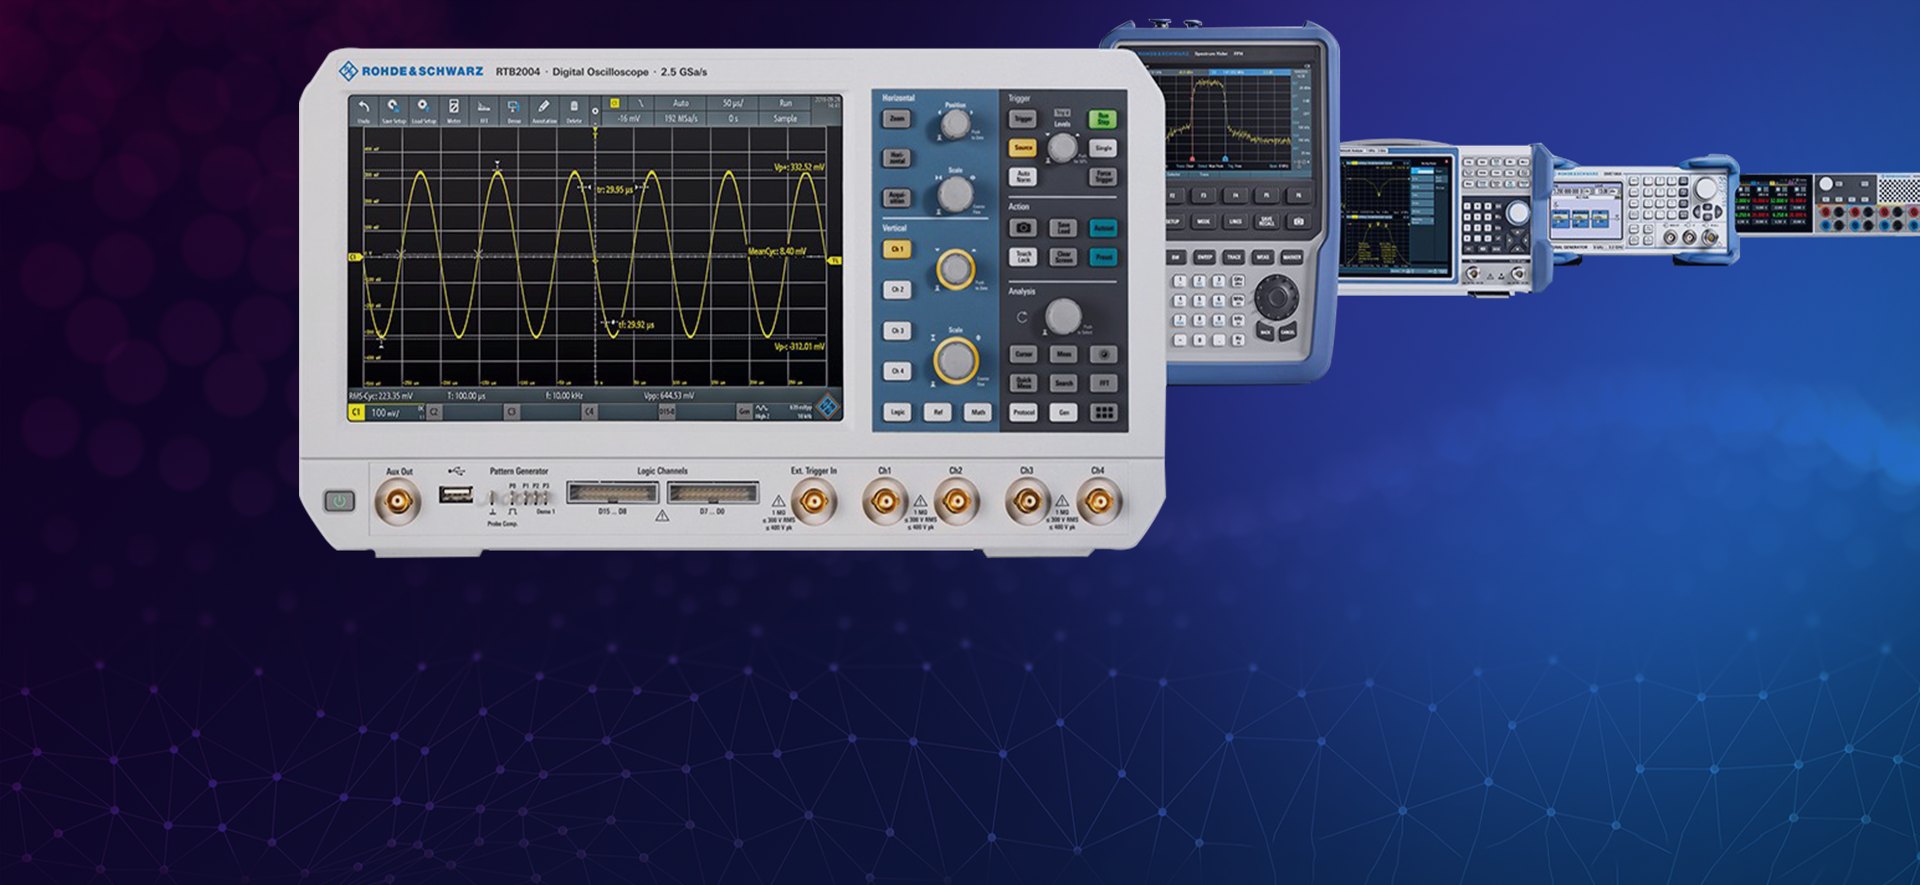Tap the Save Setup icon
Screen dimensions: 1920x885
[393, 109]
